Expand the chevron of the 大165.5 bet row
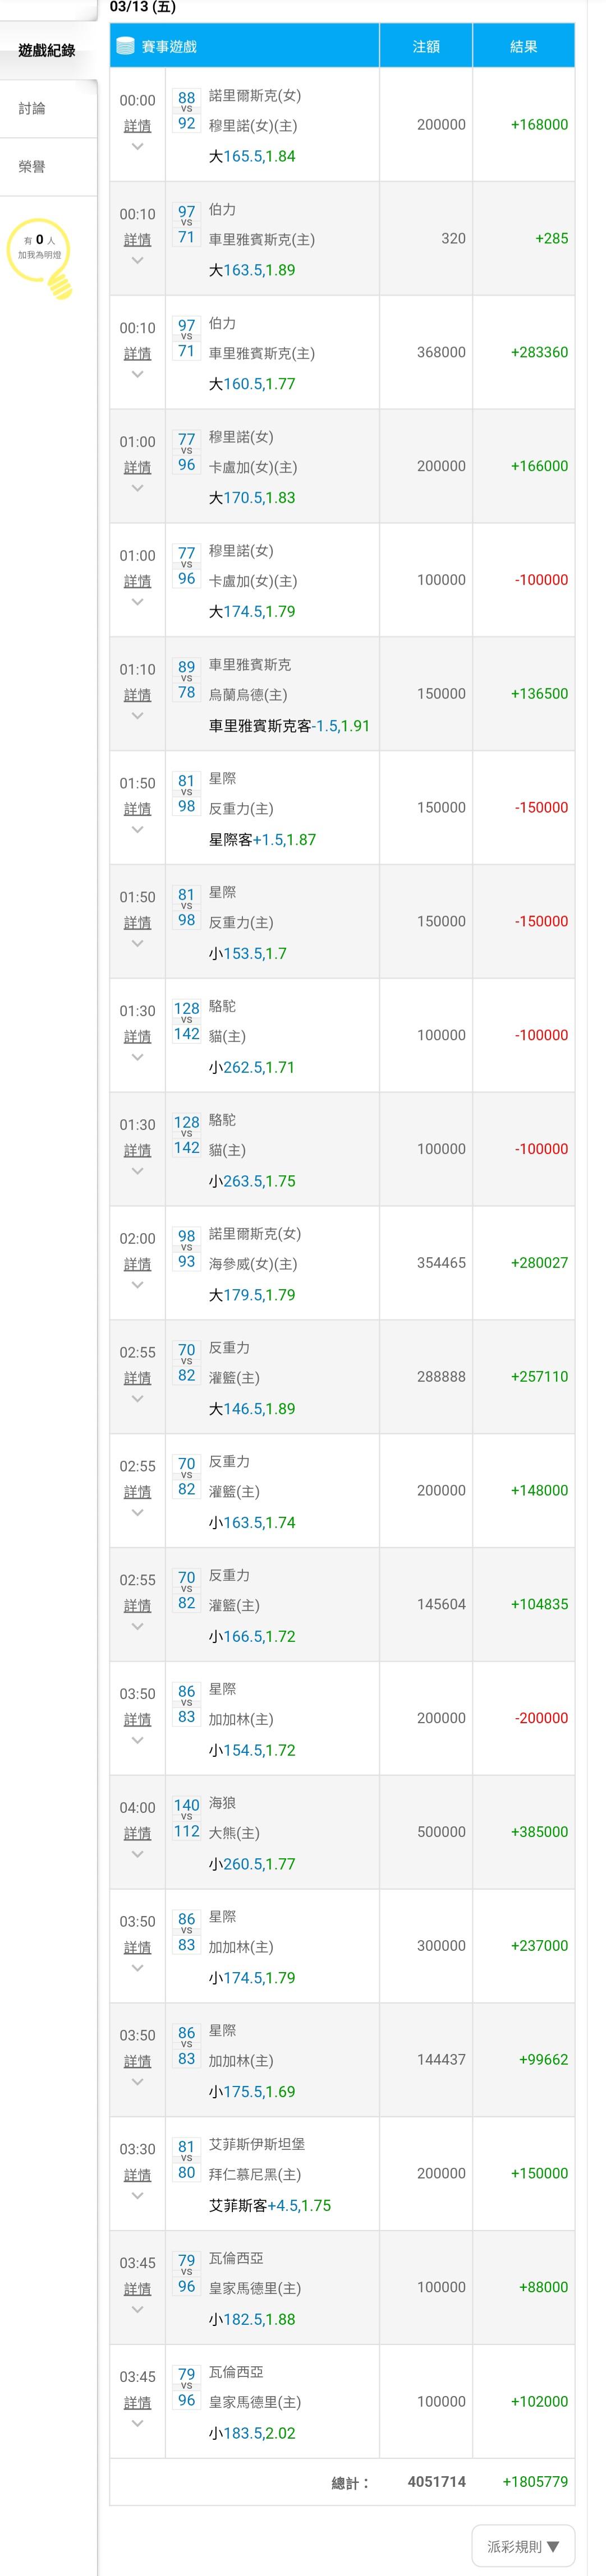 137,147
